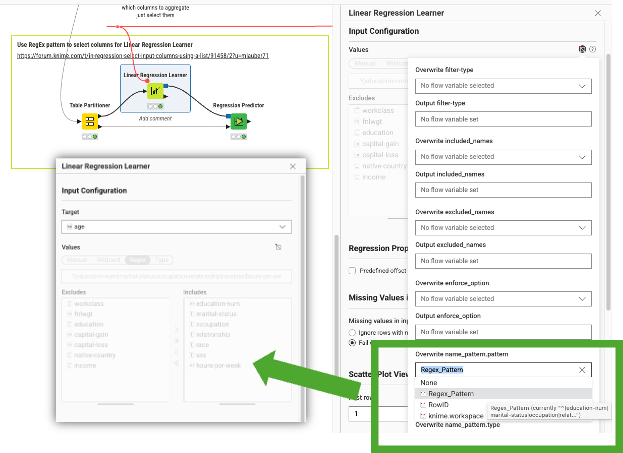This screenshot has width=623, height=453.
Task: Click the flow variable icon in the embedded dialog
Action: click(278, 246)
